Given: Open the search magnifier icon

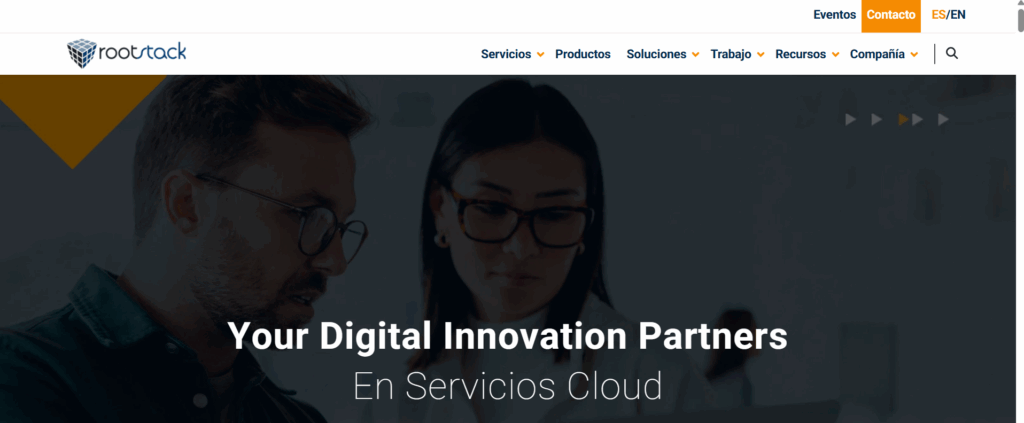Looking at the screenshot, I should tap(952, 54).
